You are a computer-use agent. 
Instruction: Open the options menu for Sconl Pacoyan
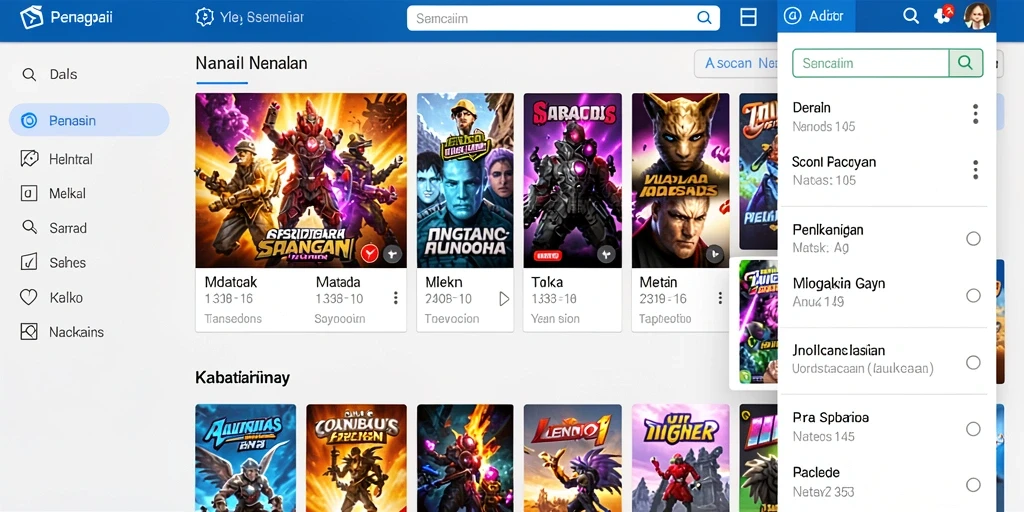point(975,170)
